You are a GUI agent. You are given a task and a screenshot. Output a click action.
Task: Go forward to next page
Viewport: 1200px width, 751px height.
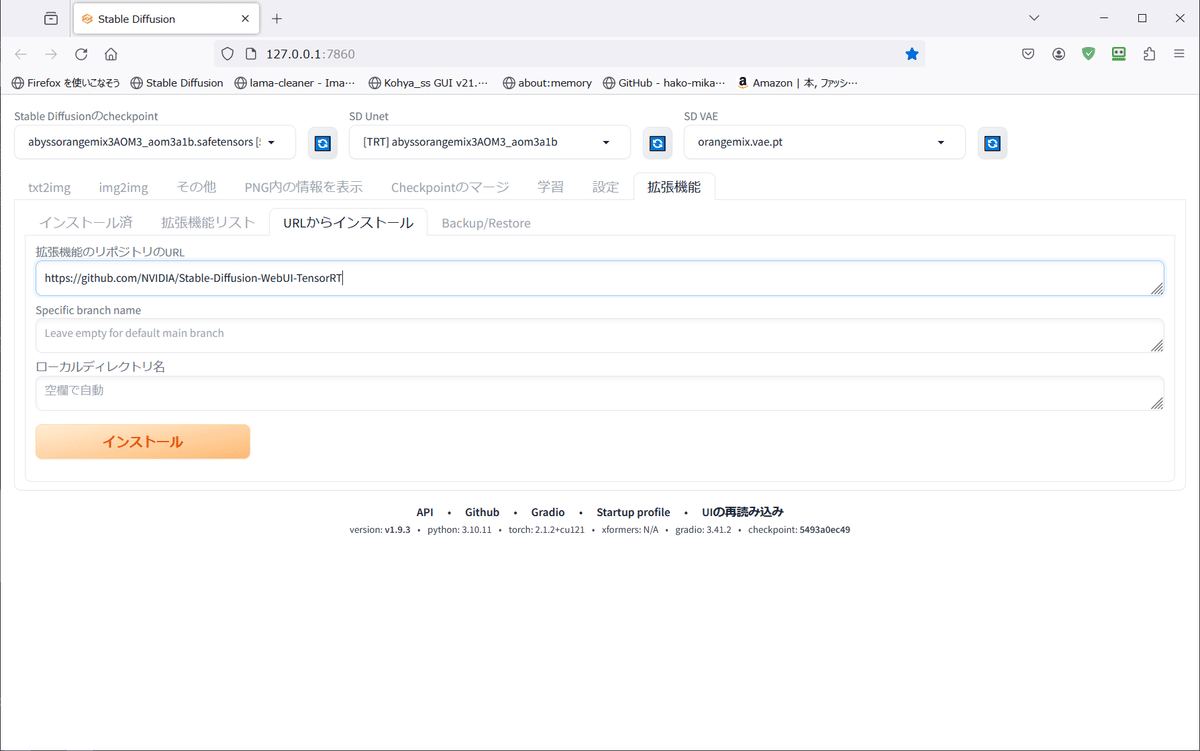[51, 54]
